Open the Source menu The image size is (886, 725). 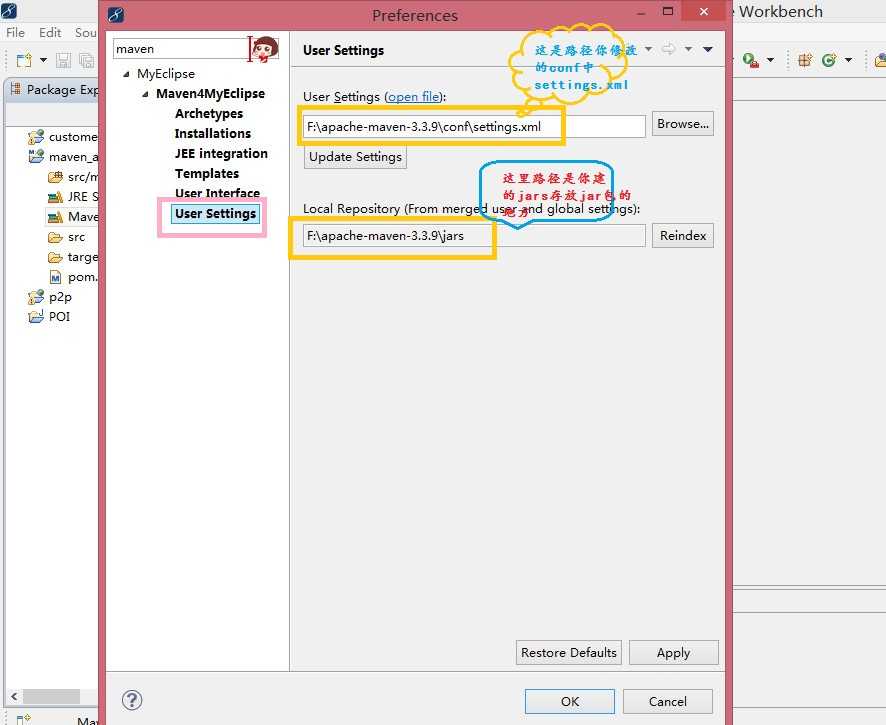86,33
